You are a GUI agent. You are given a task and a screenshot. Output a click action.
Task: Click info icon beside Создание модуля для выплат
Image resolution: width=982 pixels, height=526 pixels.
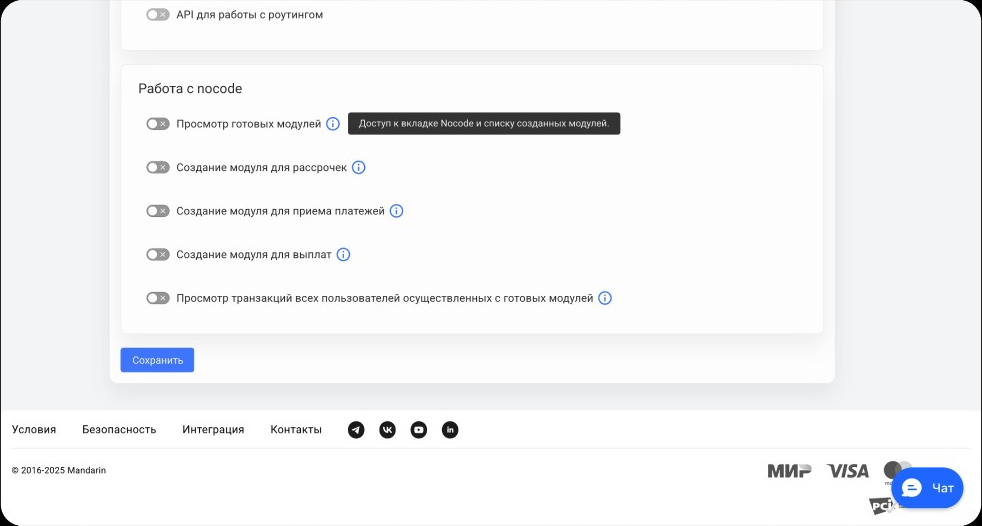coord(343,254)
